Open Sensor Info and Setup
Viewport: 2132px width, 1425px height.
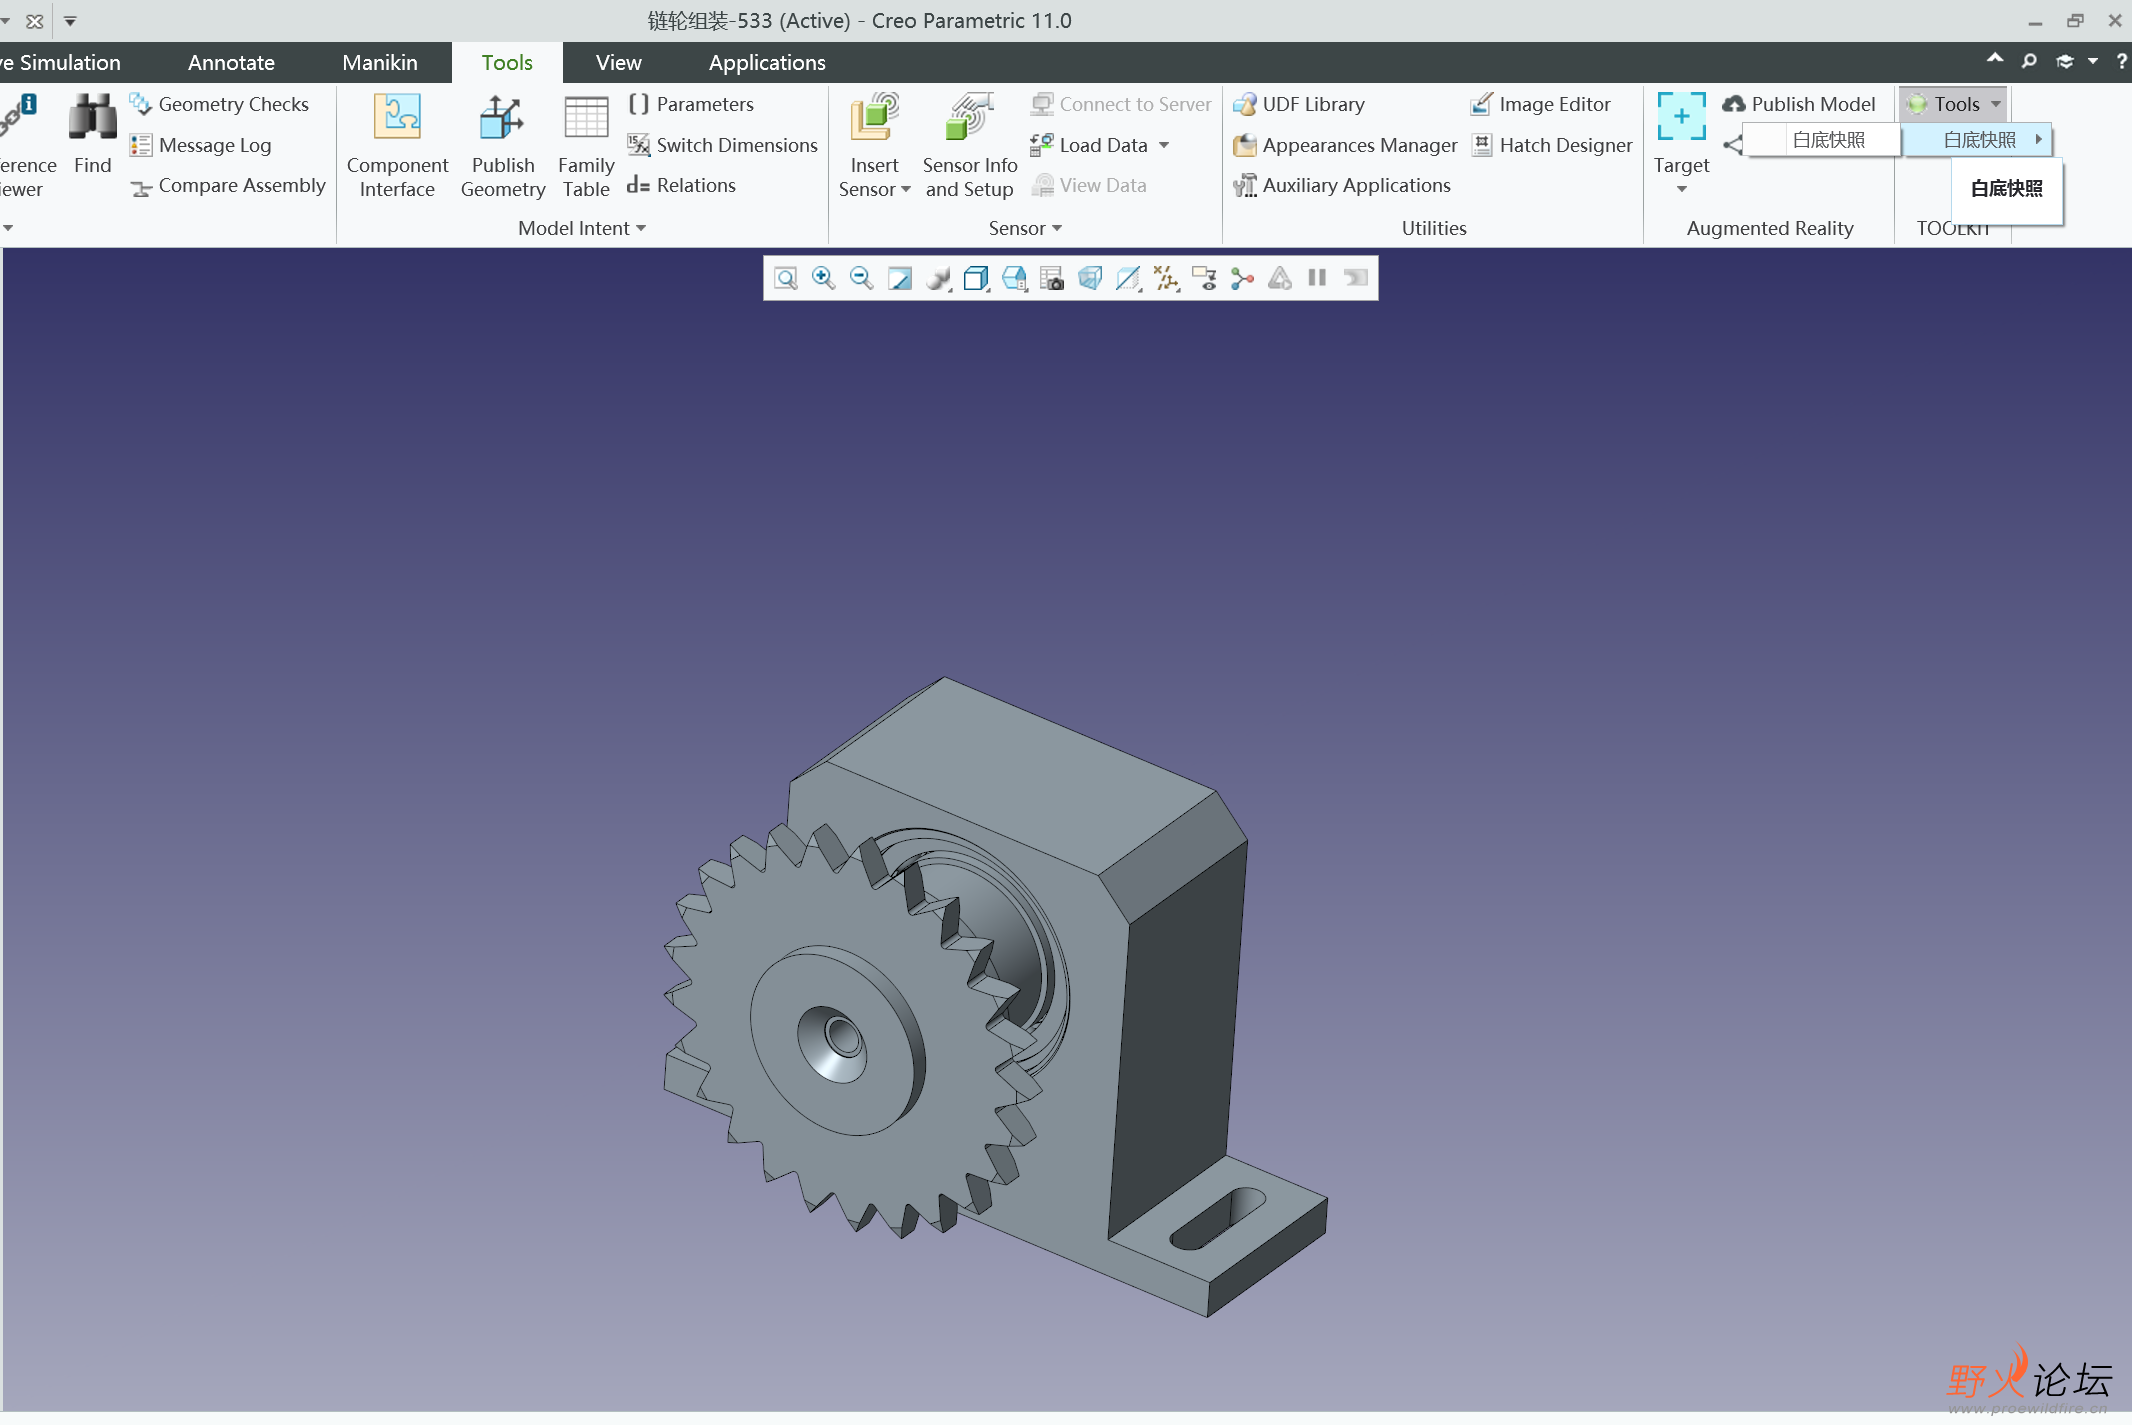(969, 146)
